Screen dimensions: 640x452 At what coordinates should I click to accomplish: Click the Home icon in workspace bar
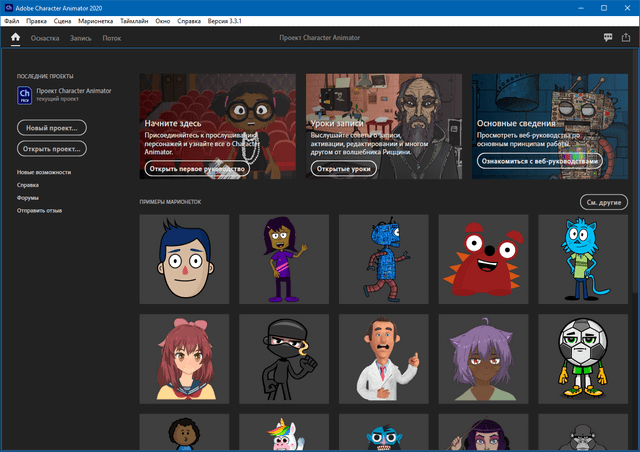(x=15, y=38)
